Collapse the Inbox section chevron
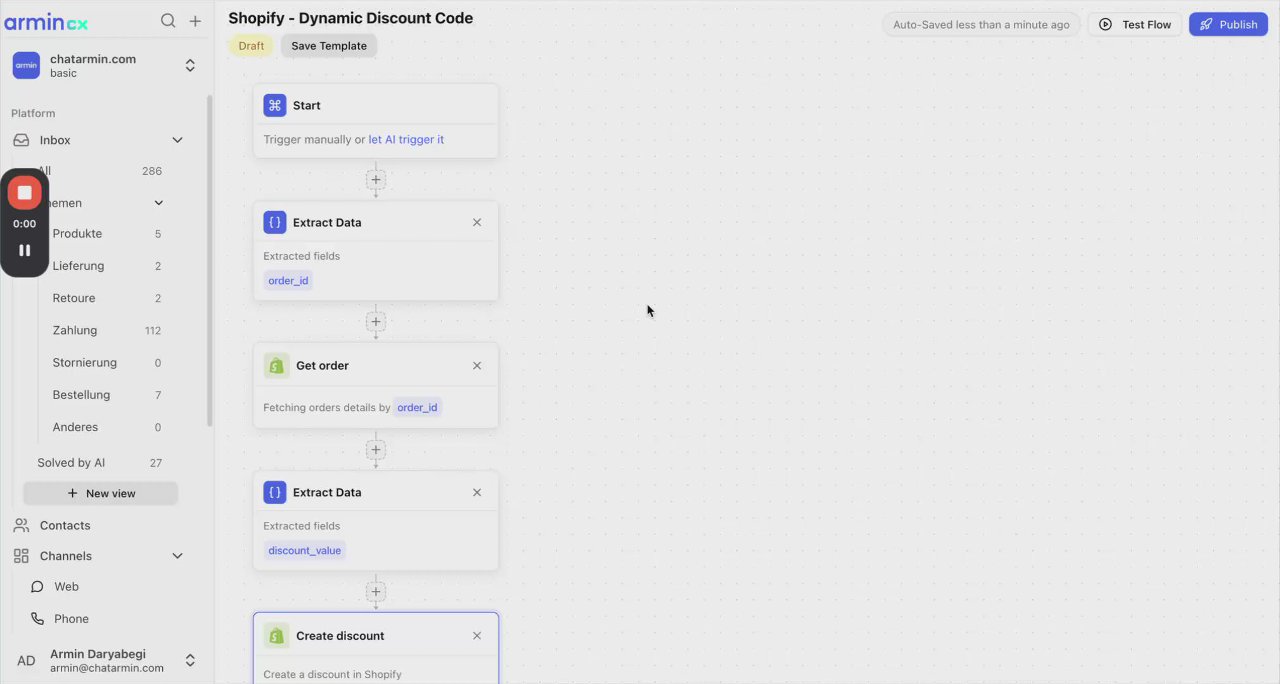1280x684 pixels. [x=177, y=140]
